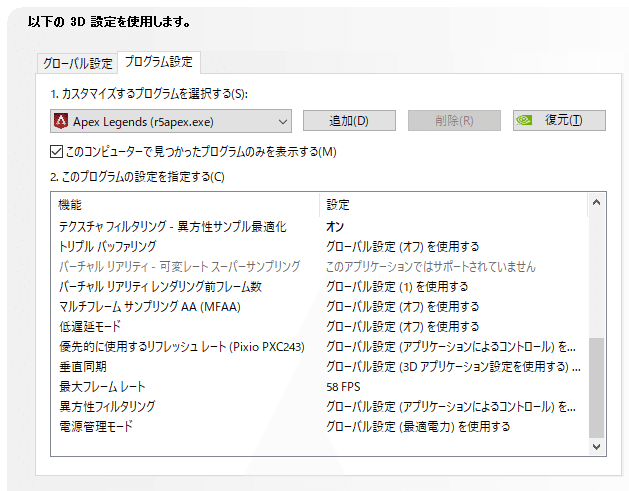
Task: Open the Apex Legends (r5apex.exe) program dropdown
Action: click(x=171, y=121)
